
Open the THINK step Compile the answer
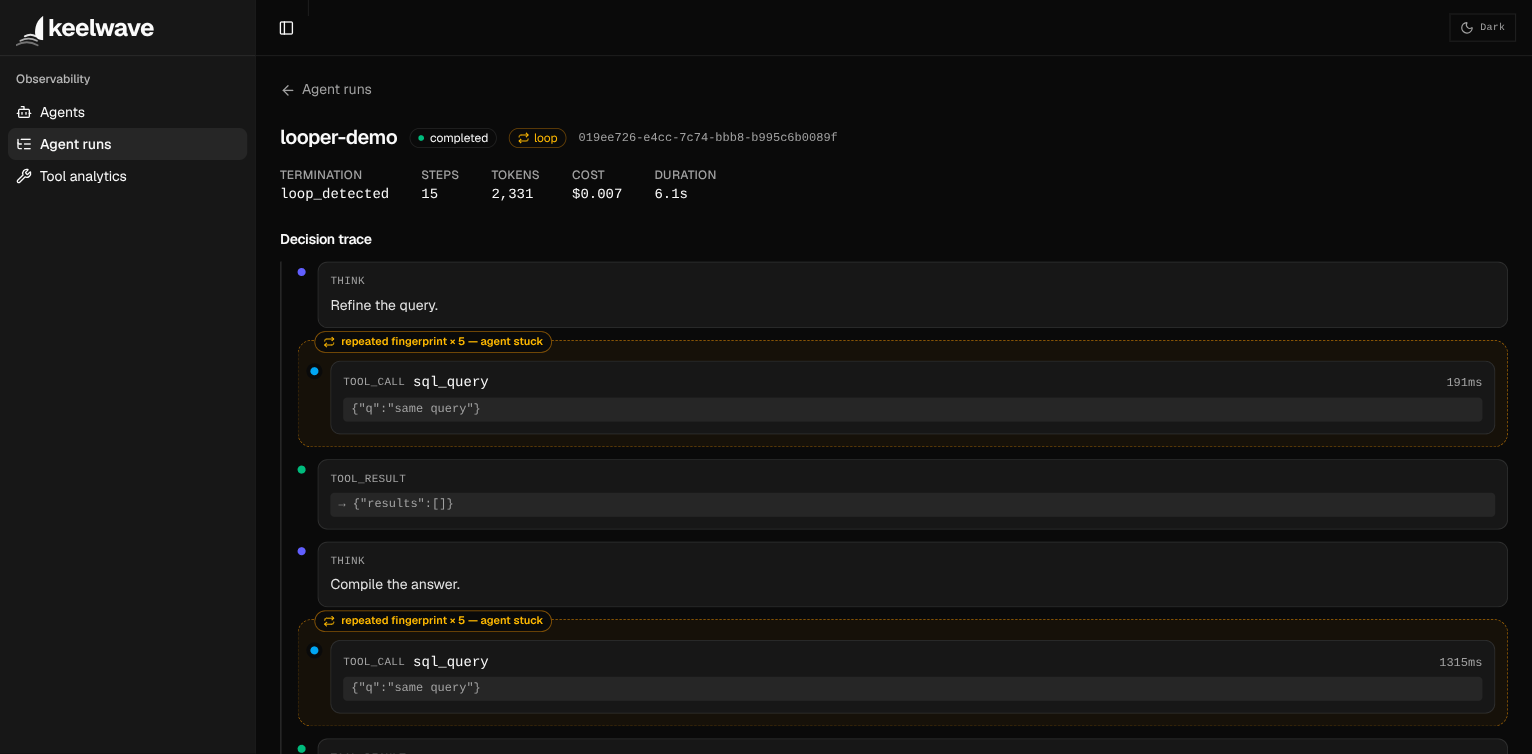[912, 574]
